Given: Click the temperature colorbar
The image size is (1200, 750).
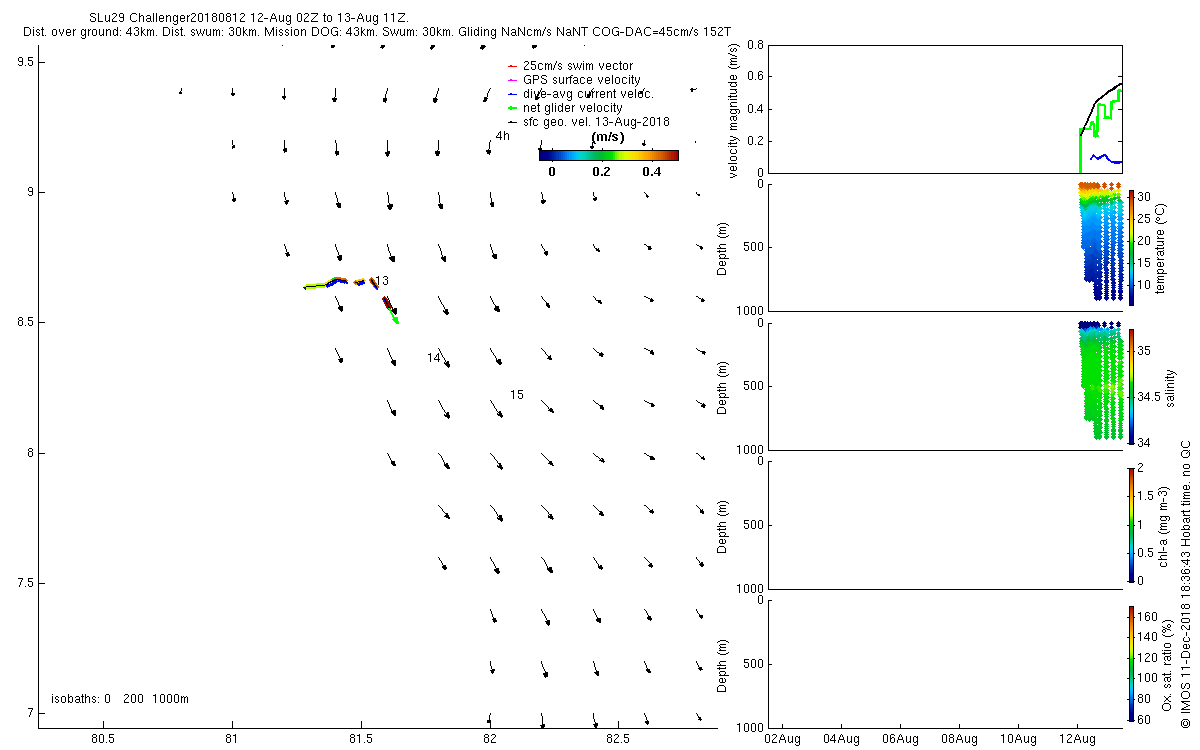Looking at the screenshot, I should (x=1131, y=247).
